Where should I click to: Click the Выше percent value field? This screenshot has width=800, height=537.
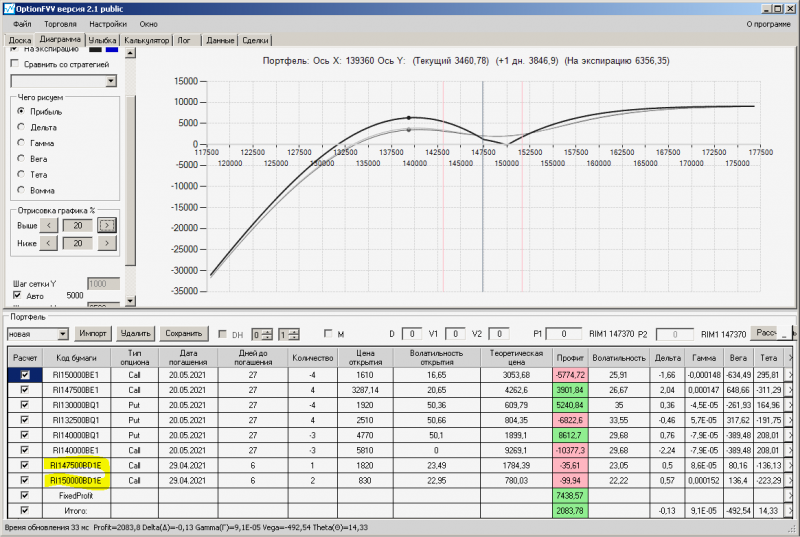[78, 225]
